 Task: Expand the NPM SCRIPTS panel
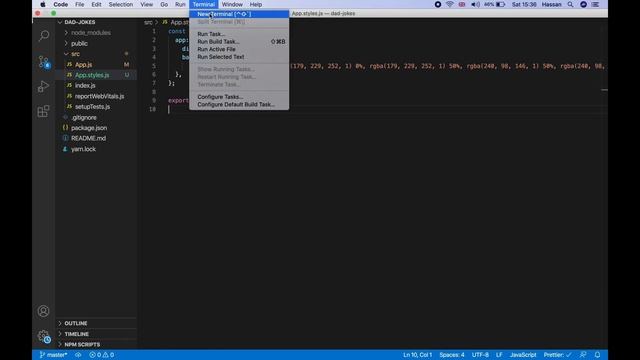click(96, 344)
